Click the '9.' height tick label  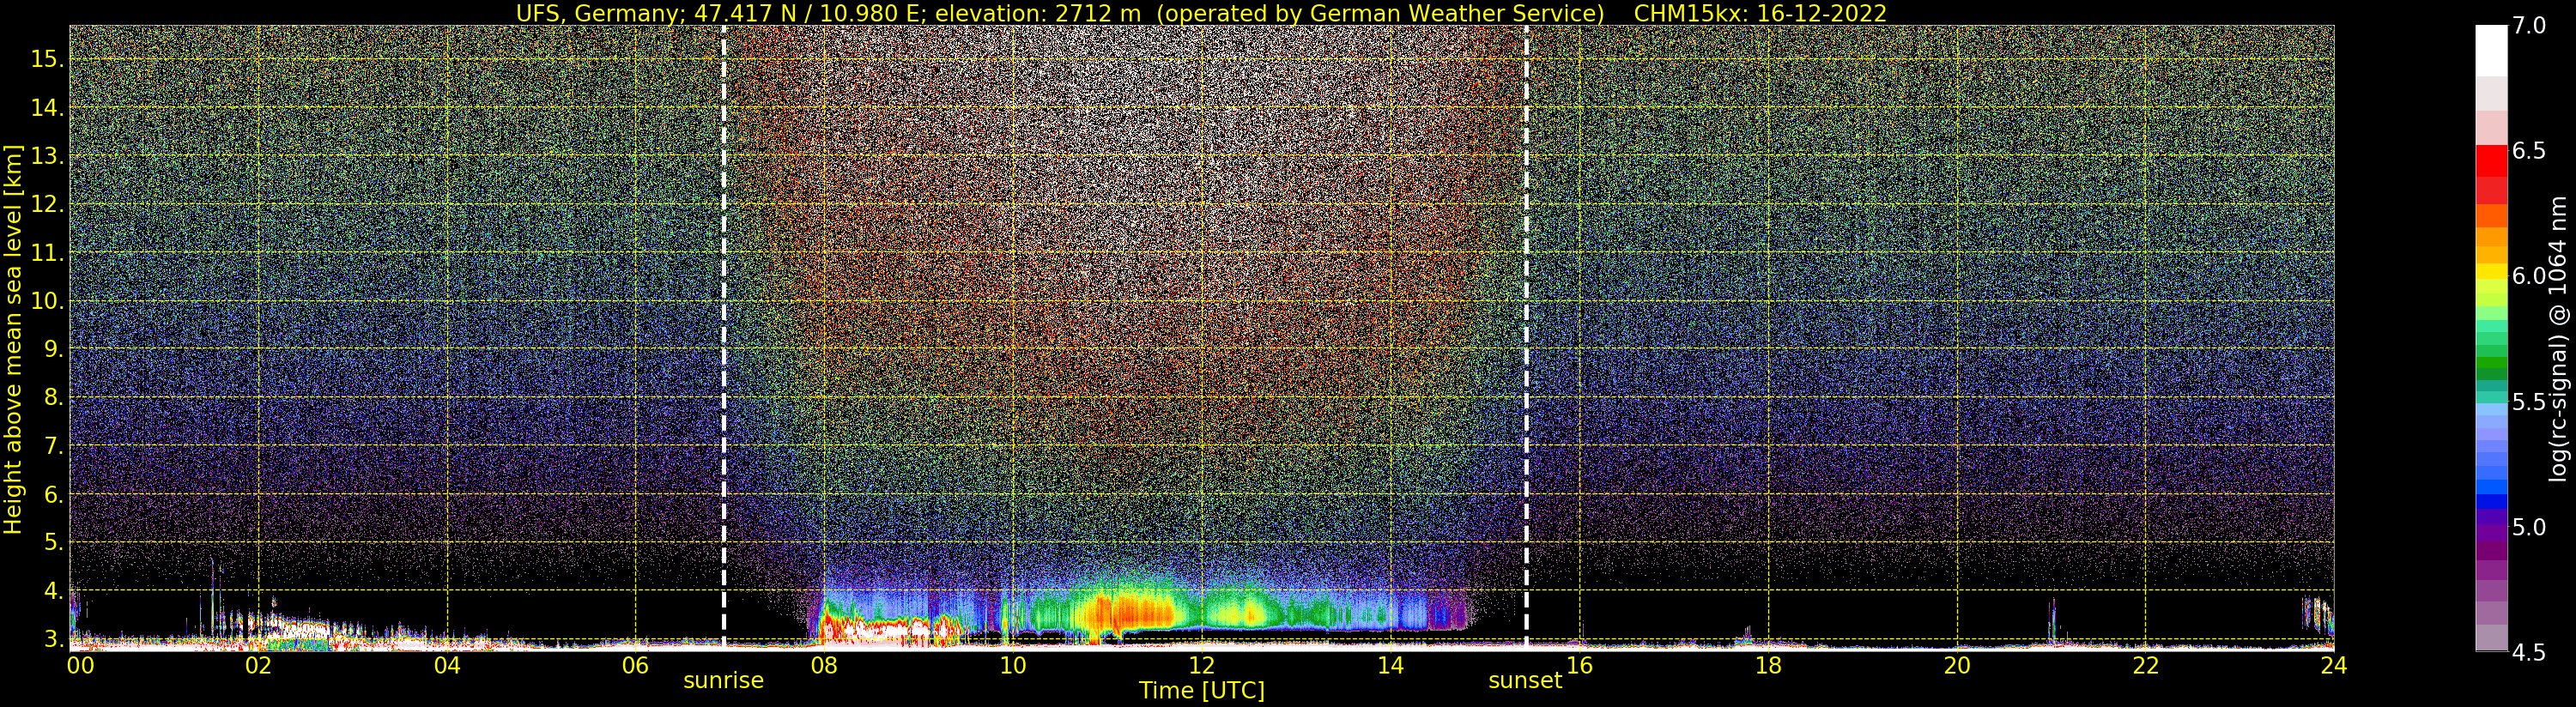coord(53,349)
